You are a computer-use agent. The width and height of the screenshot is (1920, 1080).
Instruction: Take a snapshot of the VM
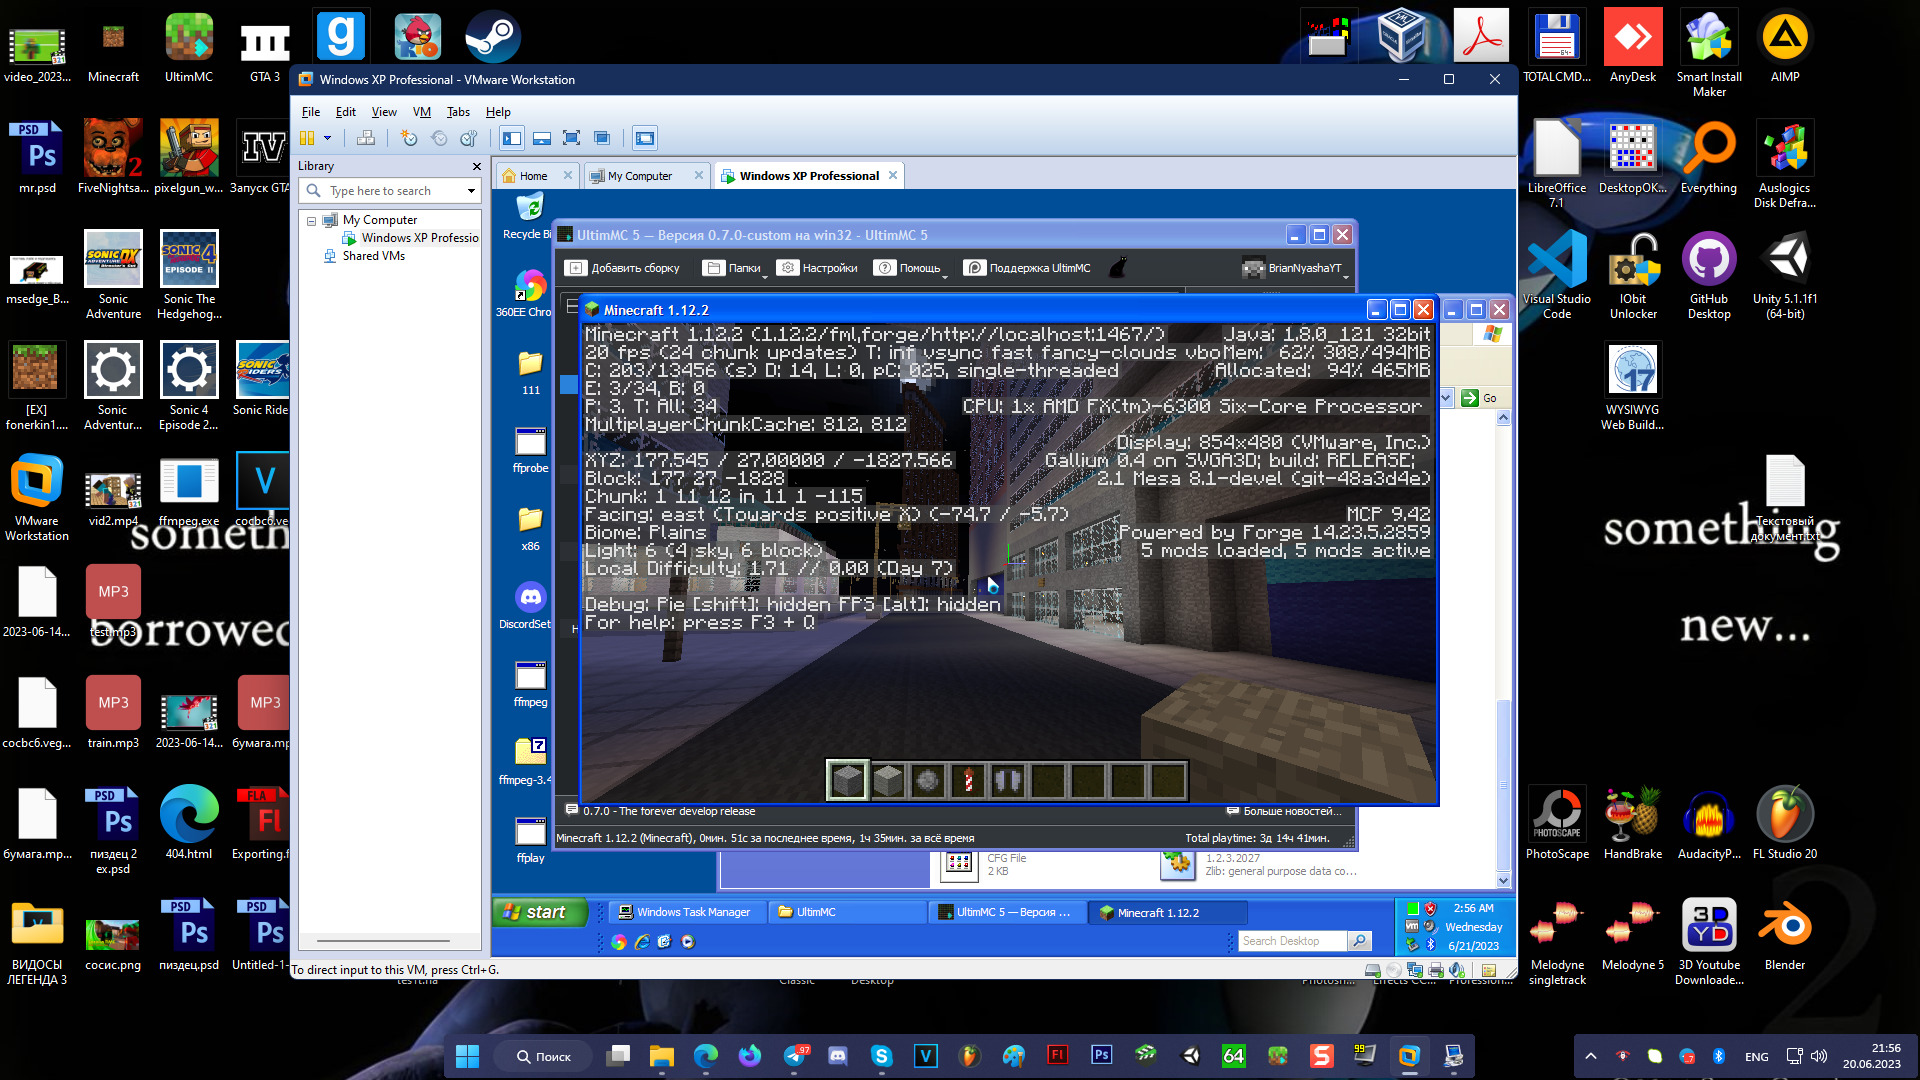click(408, 138)
